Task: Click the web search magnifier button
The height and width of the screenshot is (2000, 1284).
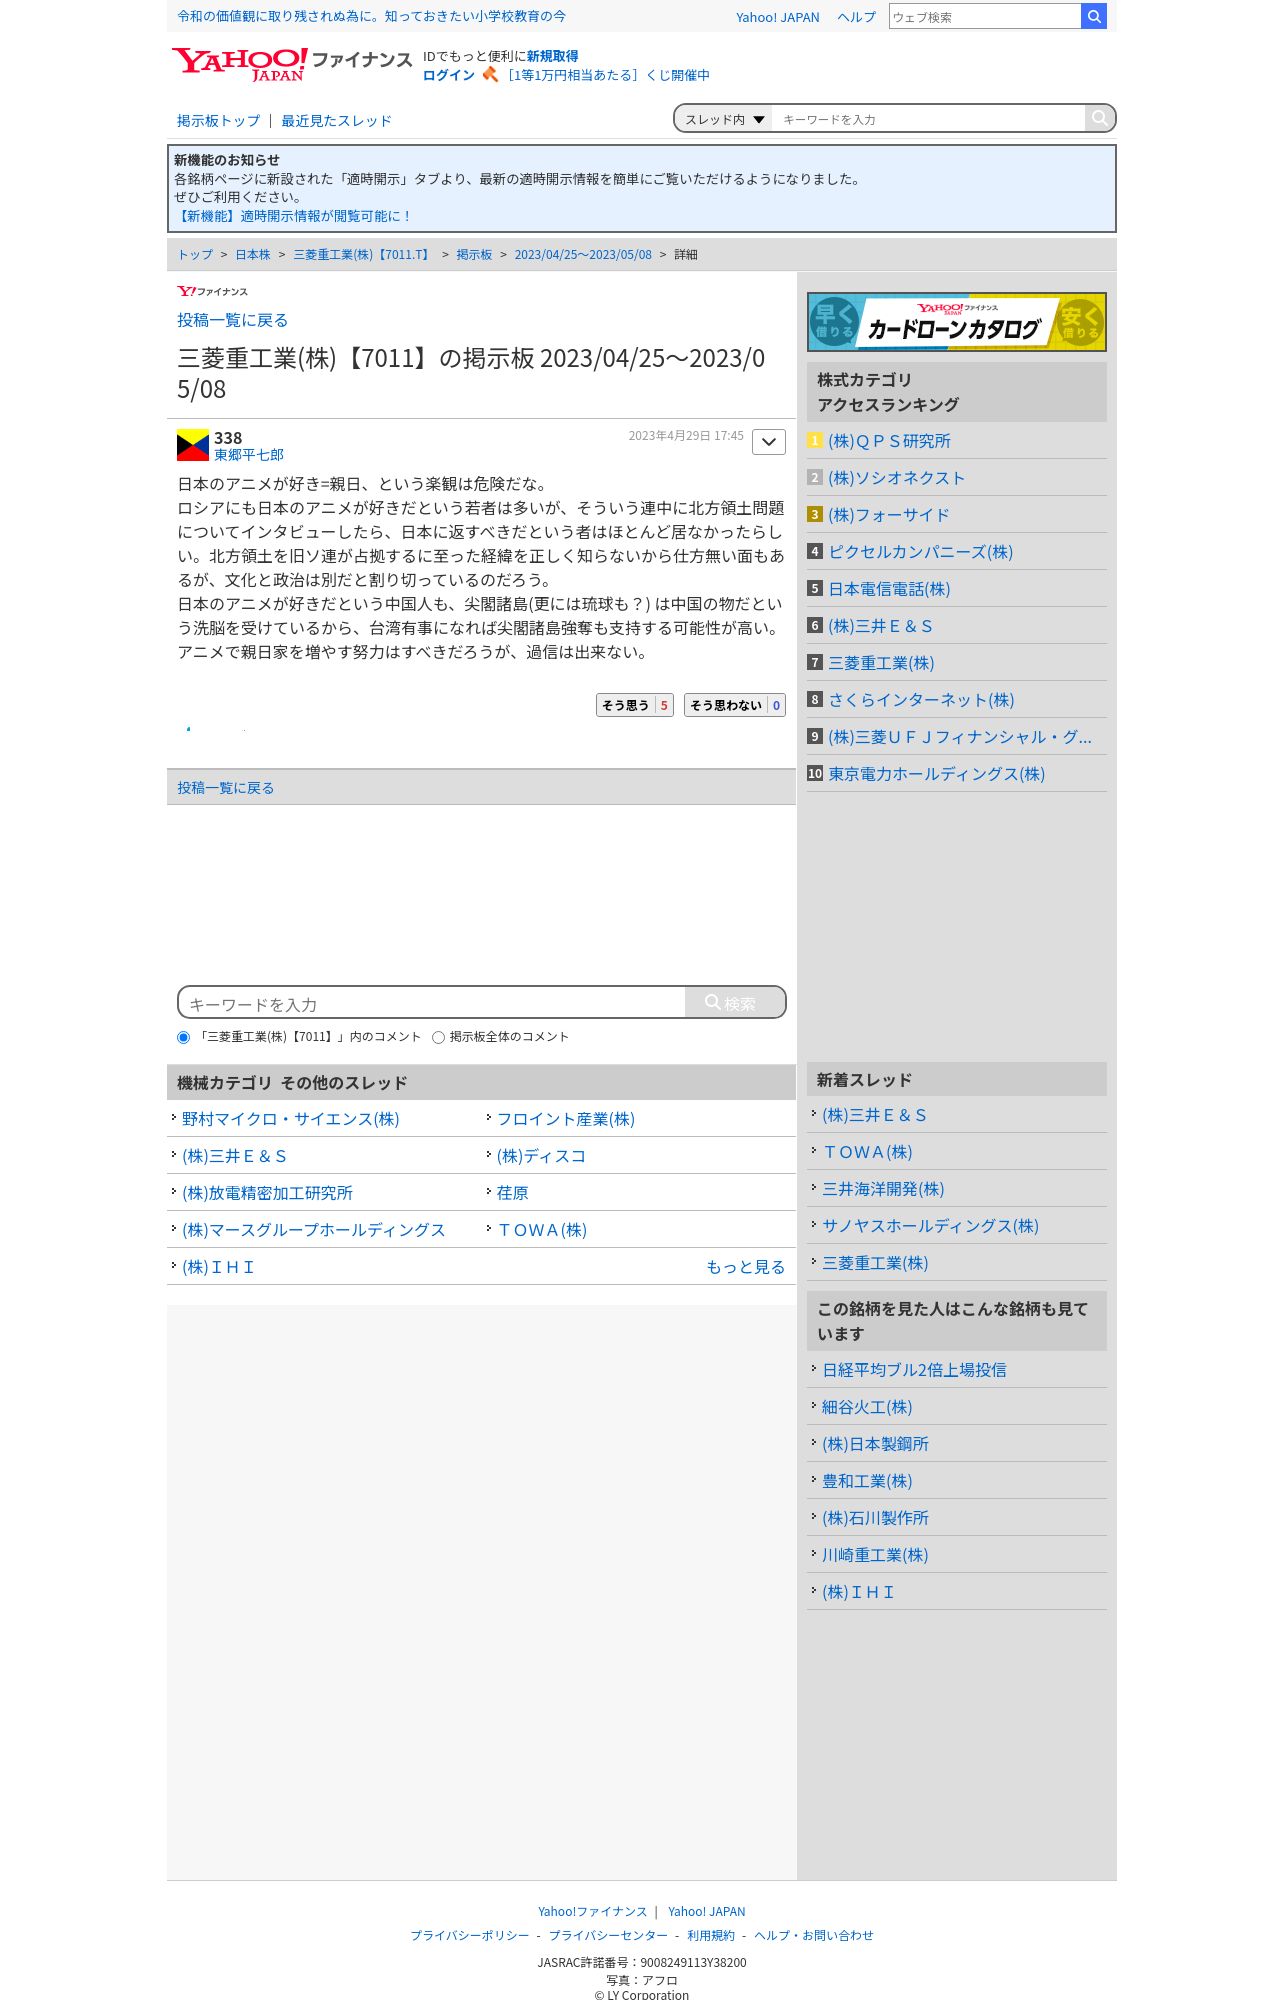Action: click(x=1094, y=16)
